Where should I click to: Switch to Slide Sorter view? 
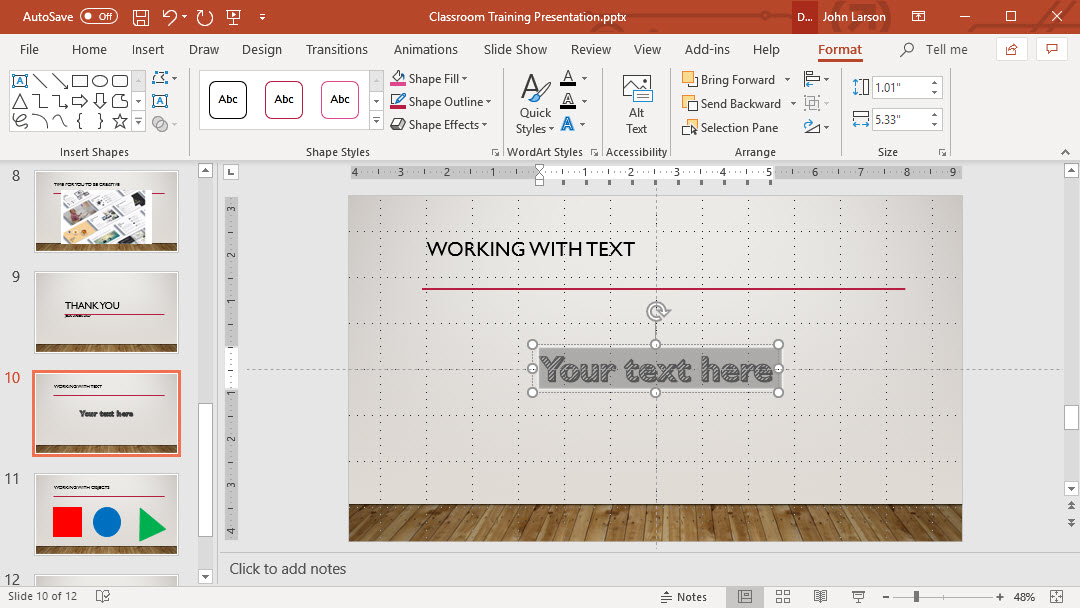[783, 597]
